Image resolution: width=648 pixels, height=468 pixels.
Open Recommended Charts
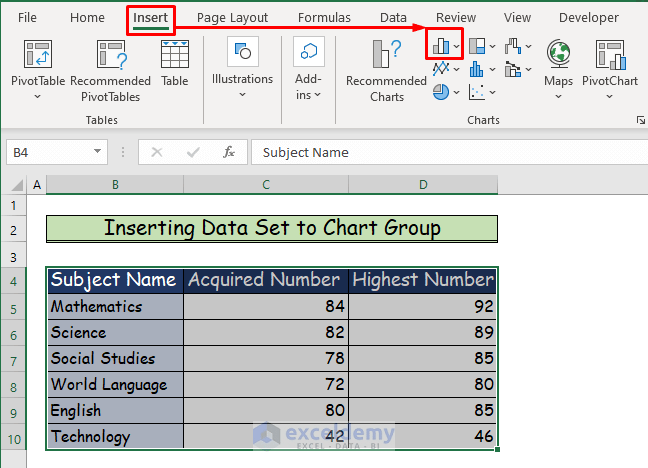(386, 71)
